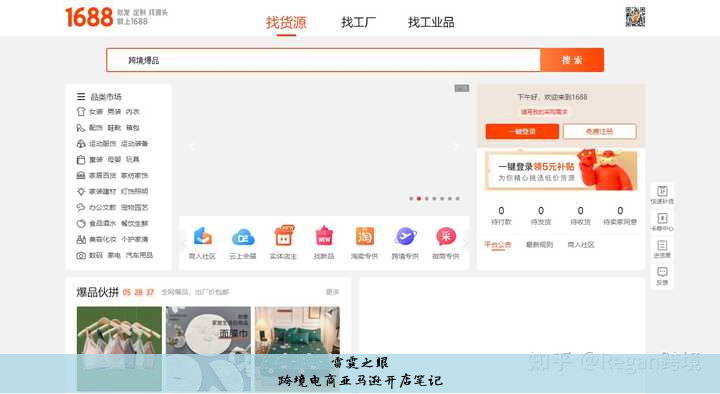Viewport: 720px width, 394px height.
Task: Open the 汽车用品 category link
Action: coord(139,255)
